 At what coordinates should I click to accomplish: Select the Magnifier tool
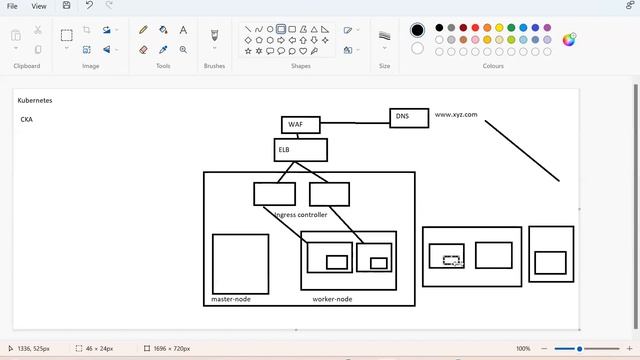coord(183,50)
